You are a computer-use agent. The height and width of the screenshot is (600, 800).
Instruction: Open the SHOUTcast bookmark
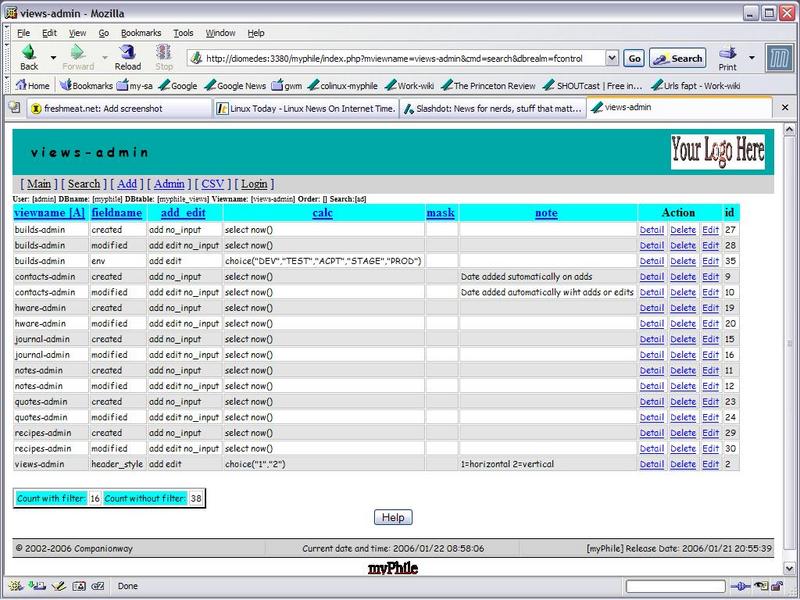pyautogui.click(x=593, y=85)
